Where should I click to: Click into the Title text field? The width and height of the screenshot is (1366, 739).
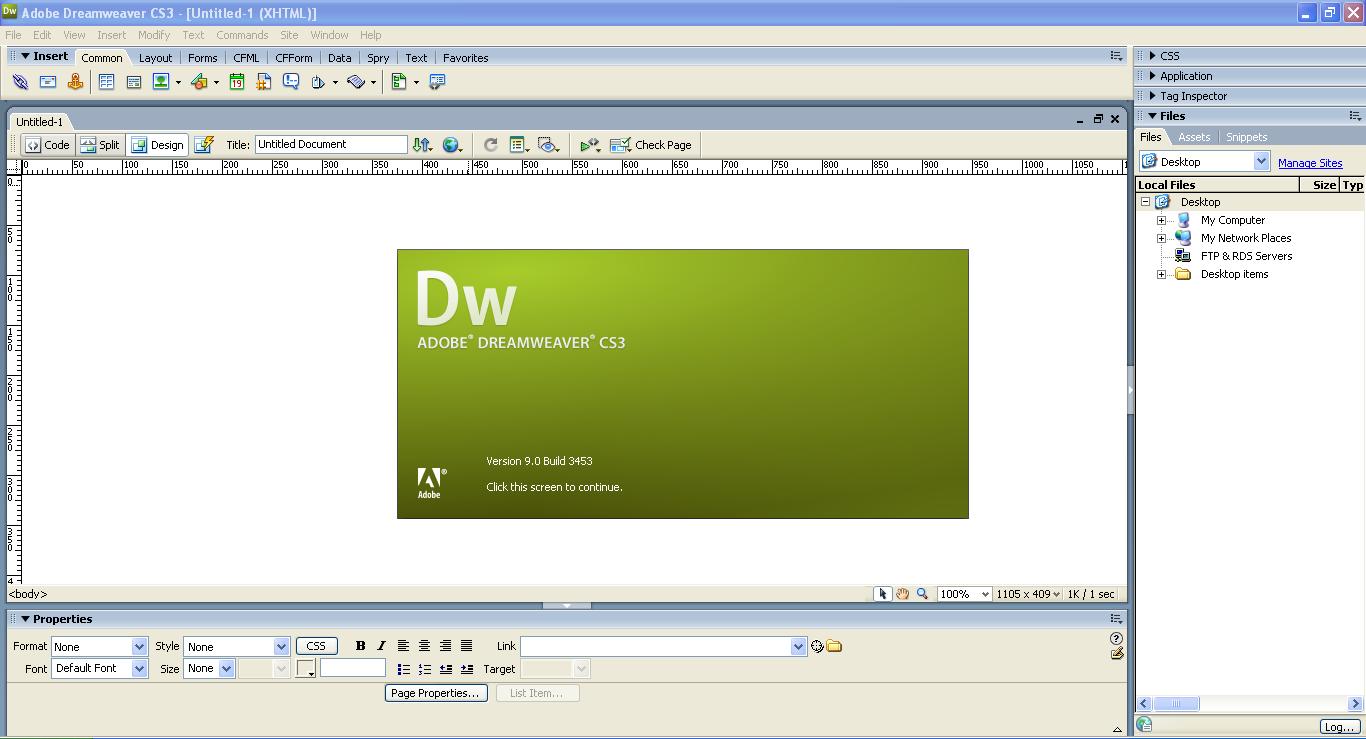331,145
